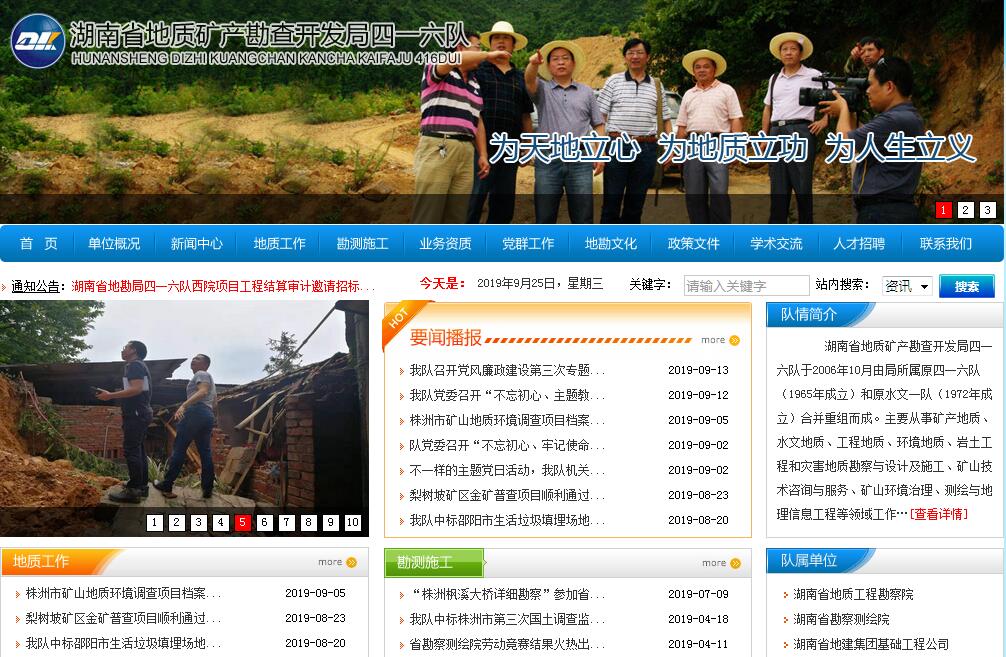
Task: Open 新闻中心 navigation menu
Action: [196, 244]
